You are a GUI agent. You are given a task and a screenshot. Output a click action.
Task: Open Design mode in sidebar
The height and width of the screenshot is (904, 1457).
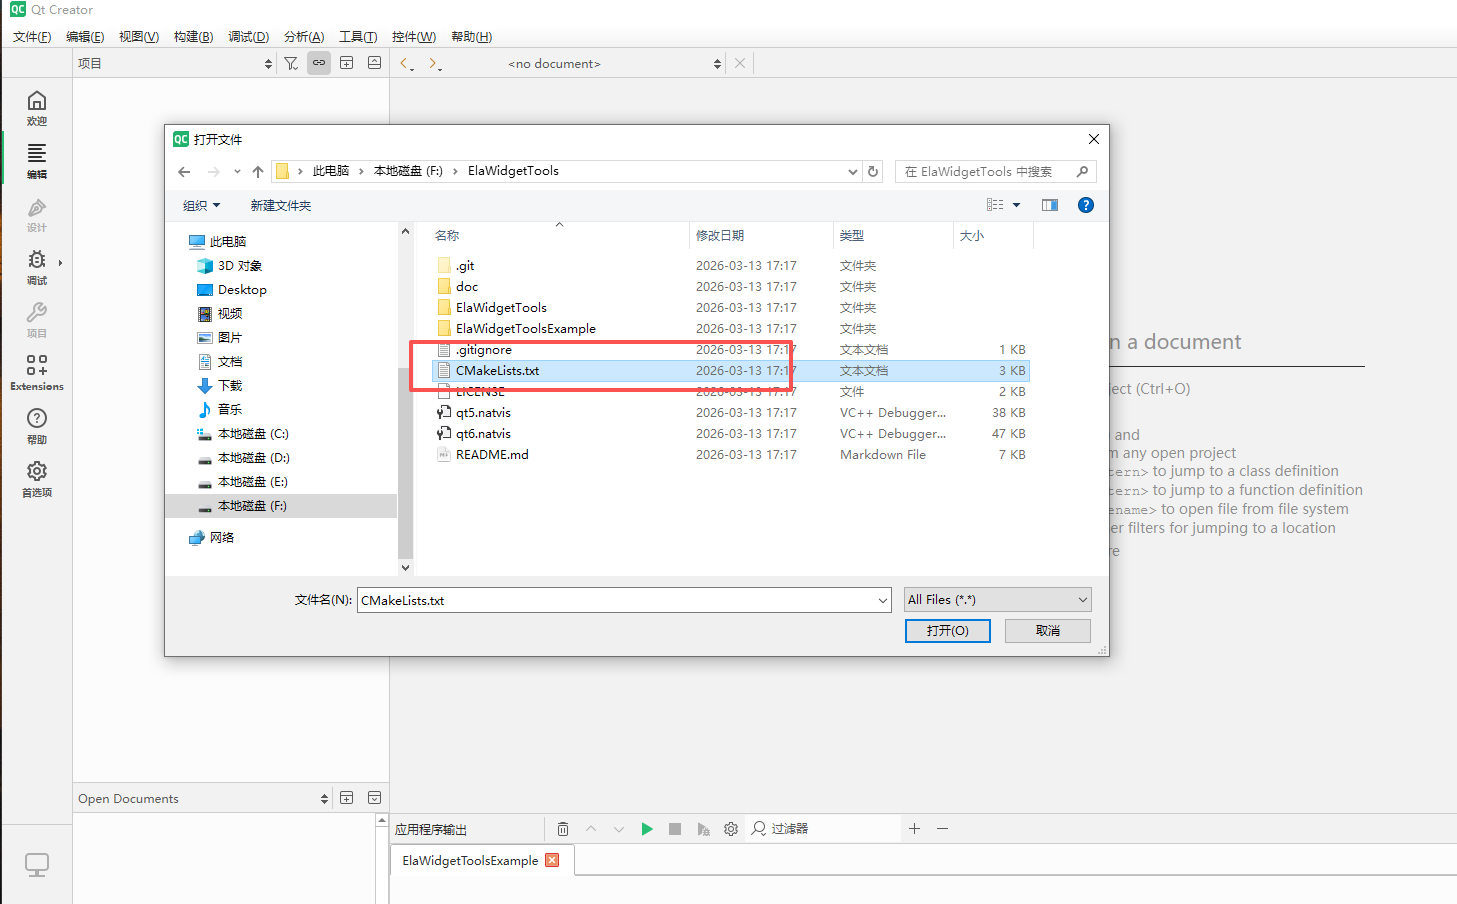[37, 213]
